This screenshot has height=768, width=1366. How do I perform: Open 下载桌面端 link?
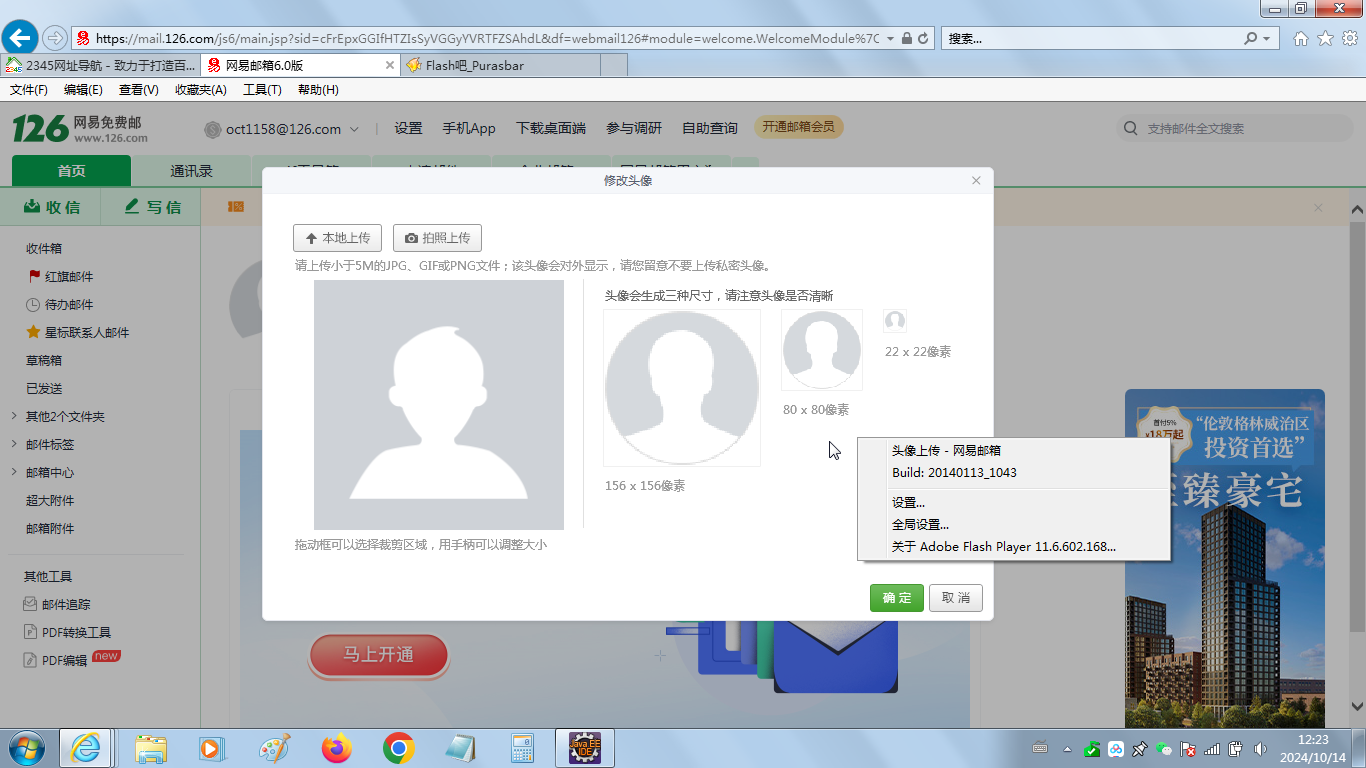tap(551, 128)
